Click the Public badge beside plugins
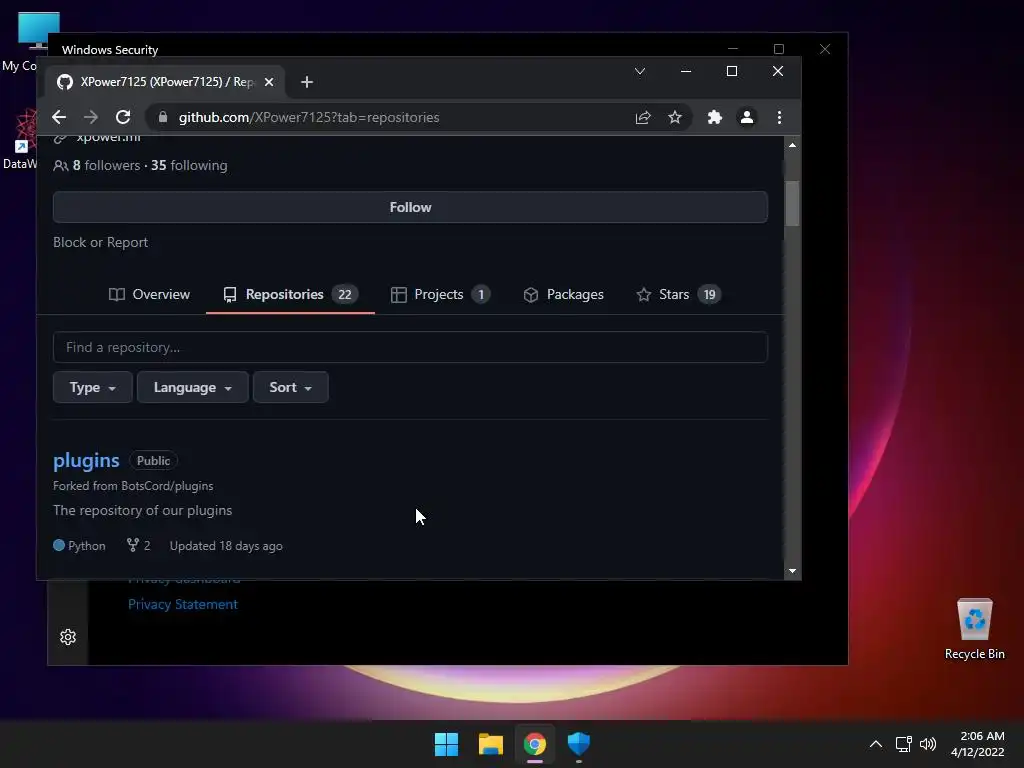Image resolution: width=1024 pixels, height=768 pixels. point(153,460)
